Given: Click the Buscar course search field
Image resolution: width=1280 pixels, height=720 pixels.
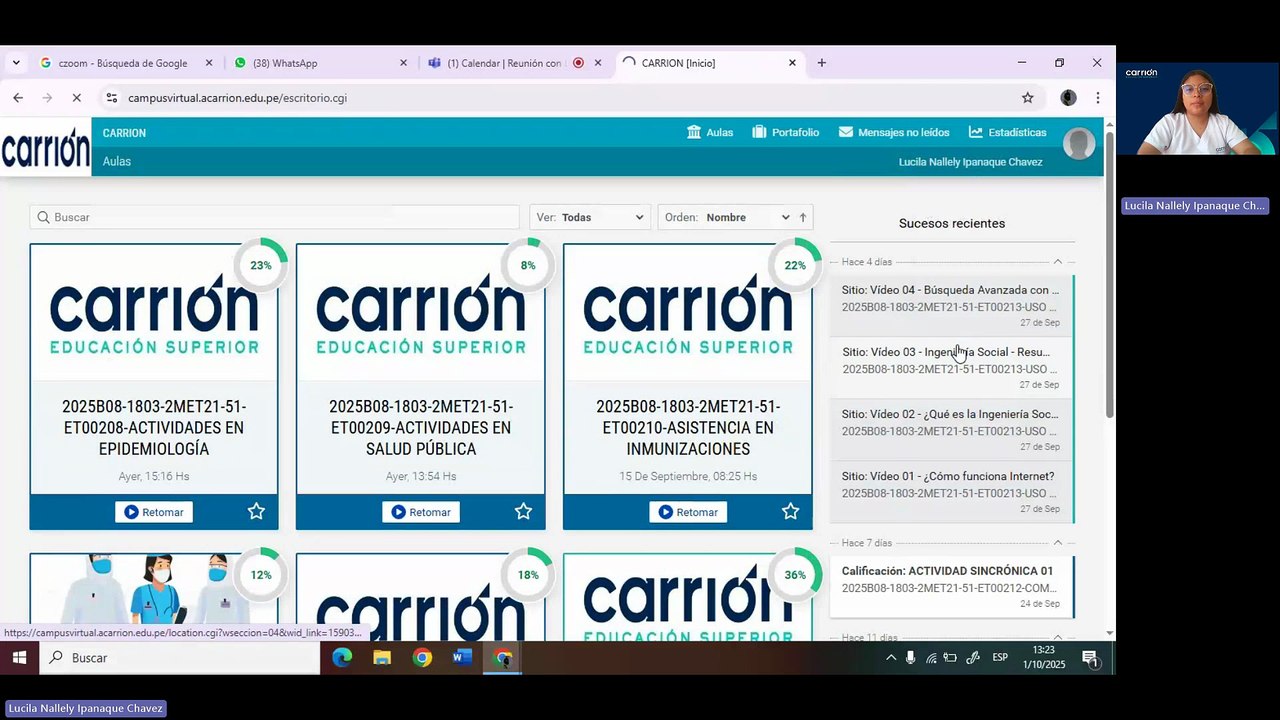Looking at the screenshot, I should click(x=275, y=217).
